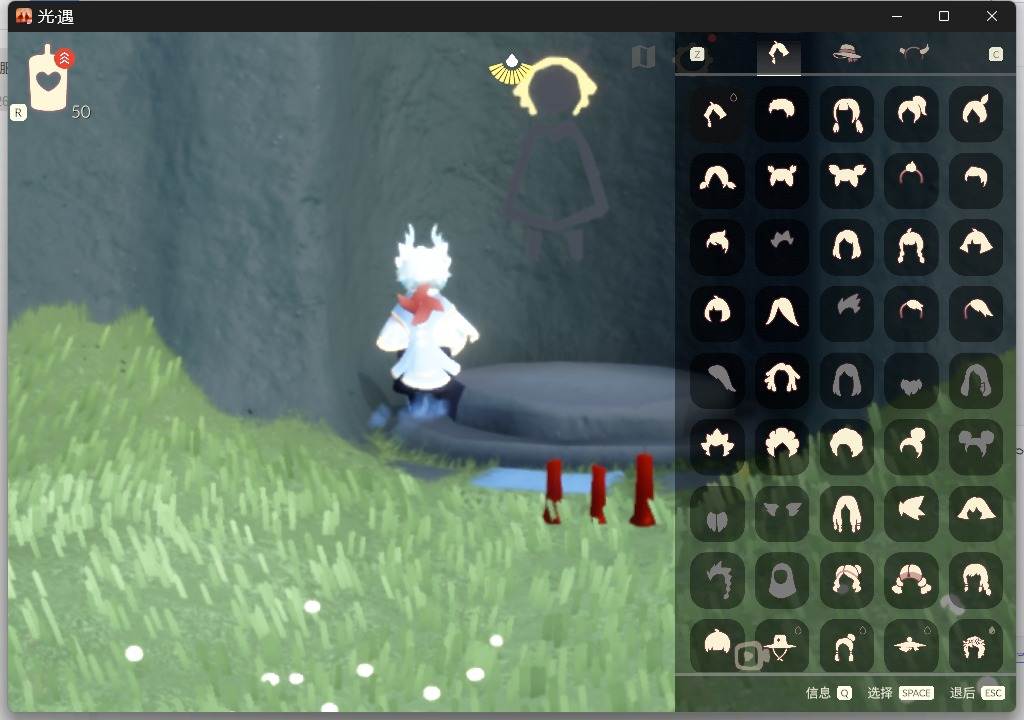Click the golden fan spirit marker
The height and width of the screenshot is (720, 1024).
tap(510, 71)
